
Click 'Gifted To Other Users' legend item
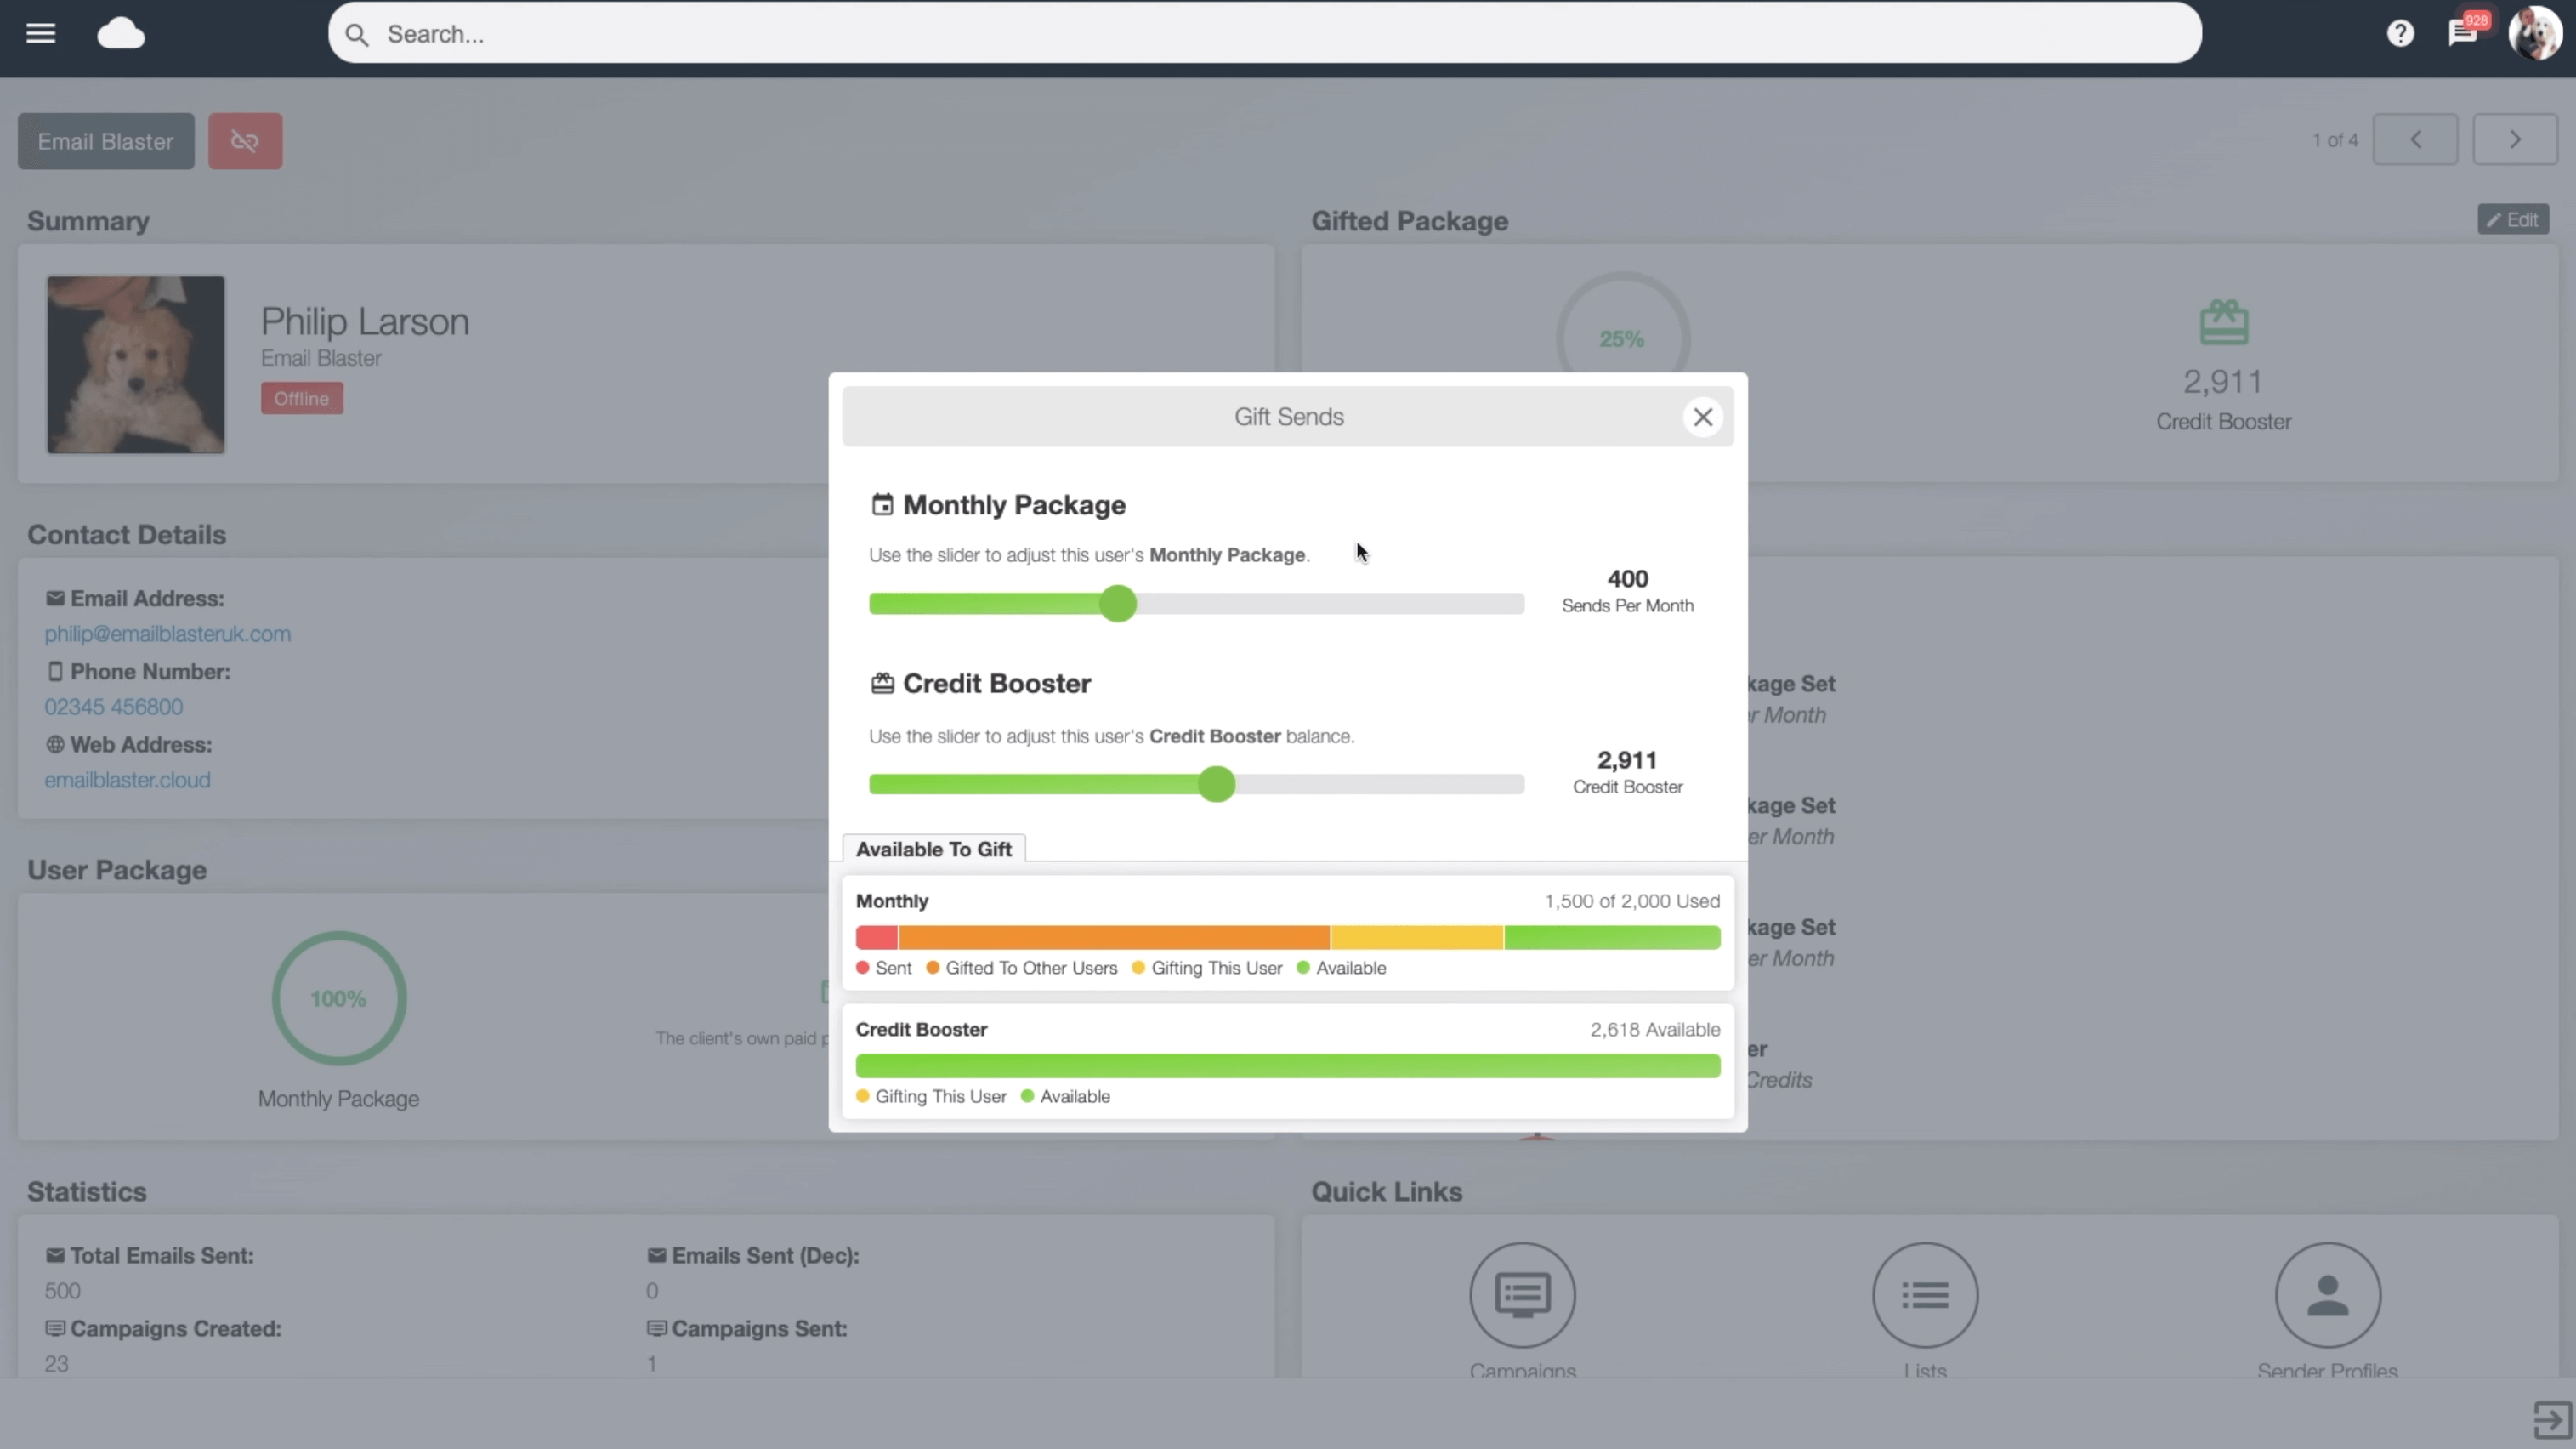click(x=1022, y=968)
